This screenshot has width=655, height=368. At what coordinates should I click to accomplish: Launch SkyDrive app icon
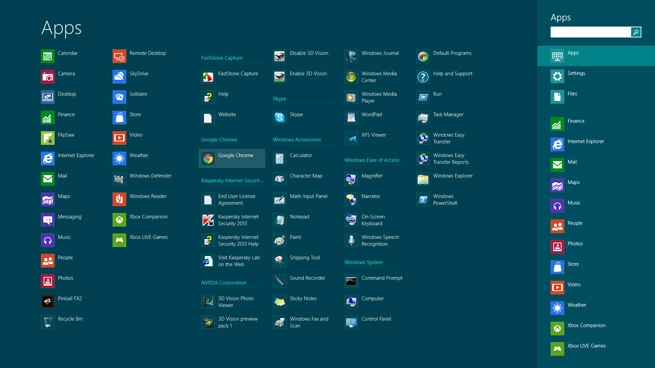point(119,76)
